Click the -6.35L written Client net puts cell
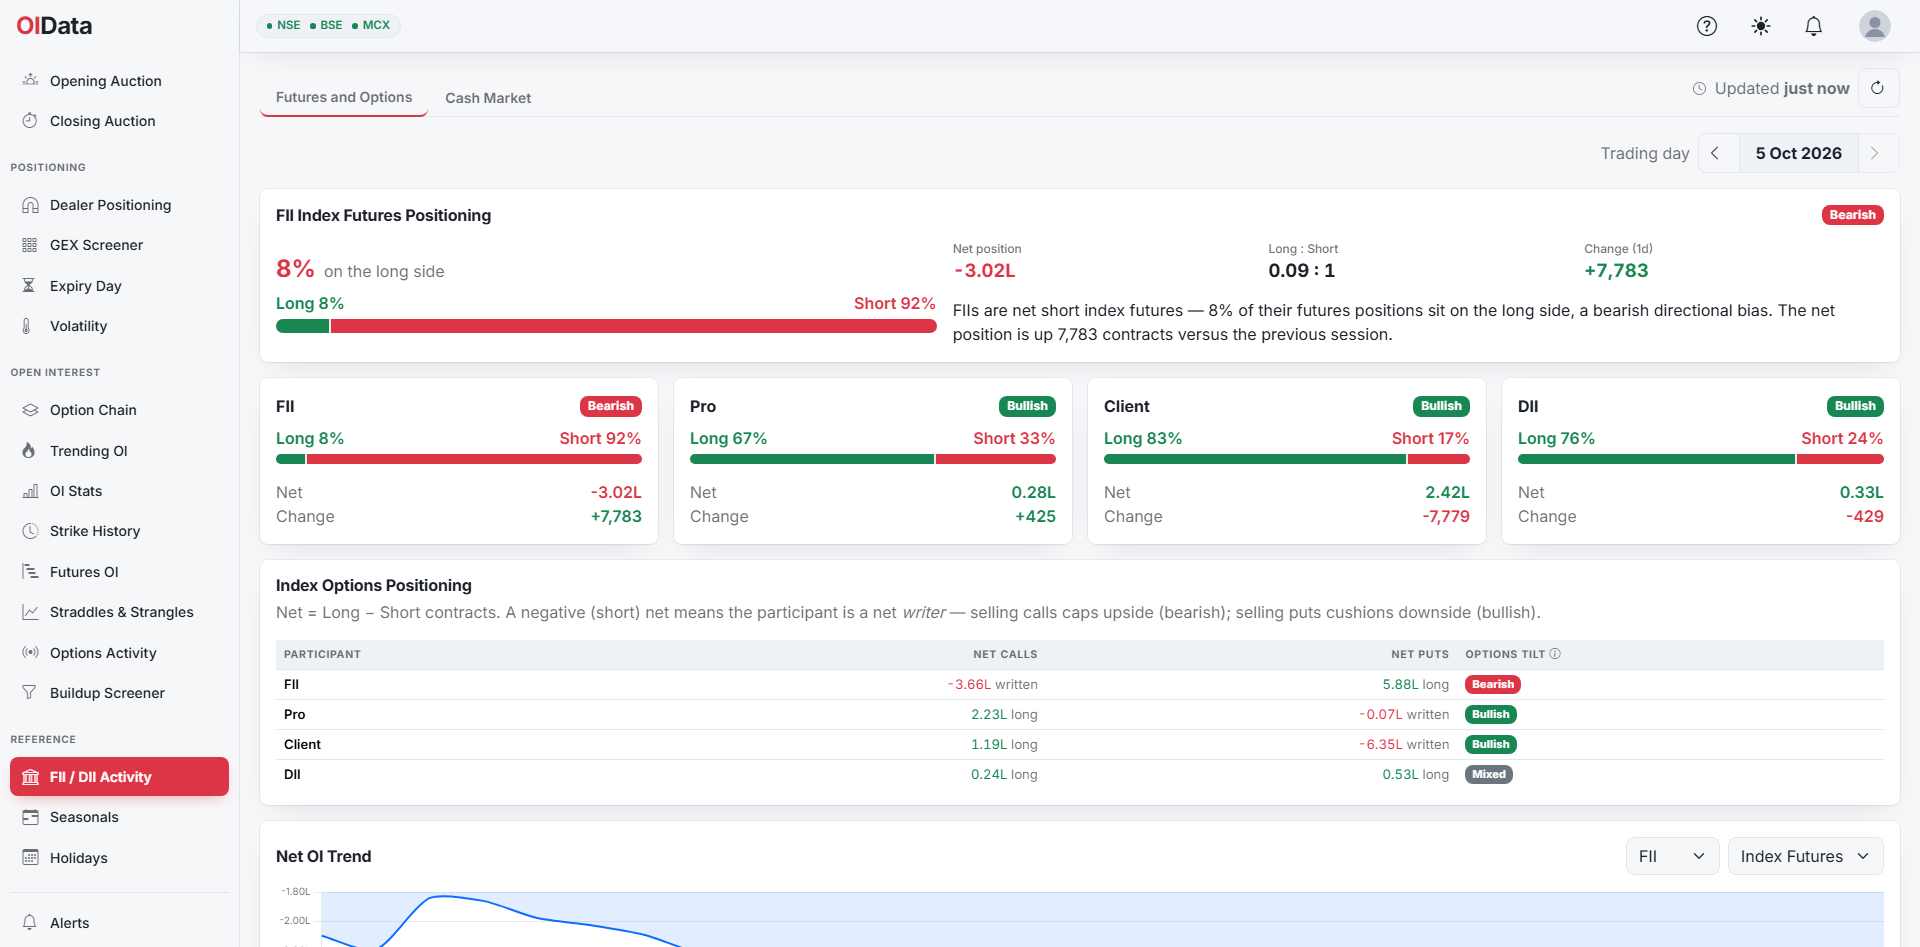The width and height of the screenshot is (1920, 947). pyautogui.click(x=1404, y=745)
